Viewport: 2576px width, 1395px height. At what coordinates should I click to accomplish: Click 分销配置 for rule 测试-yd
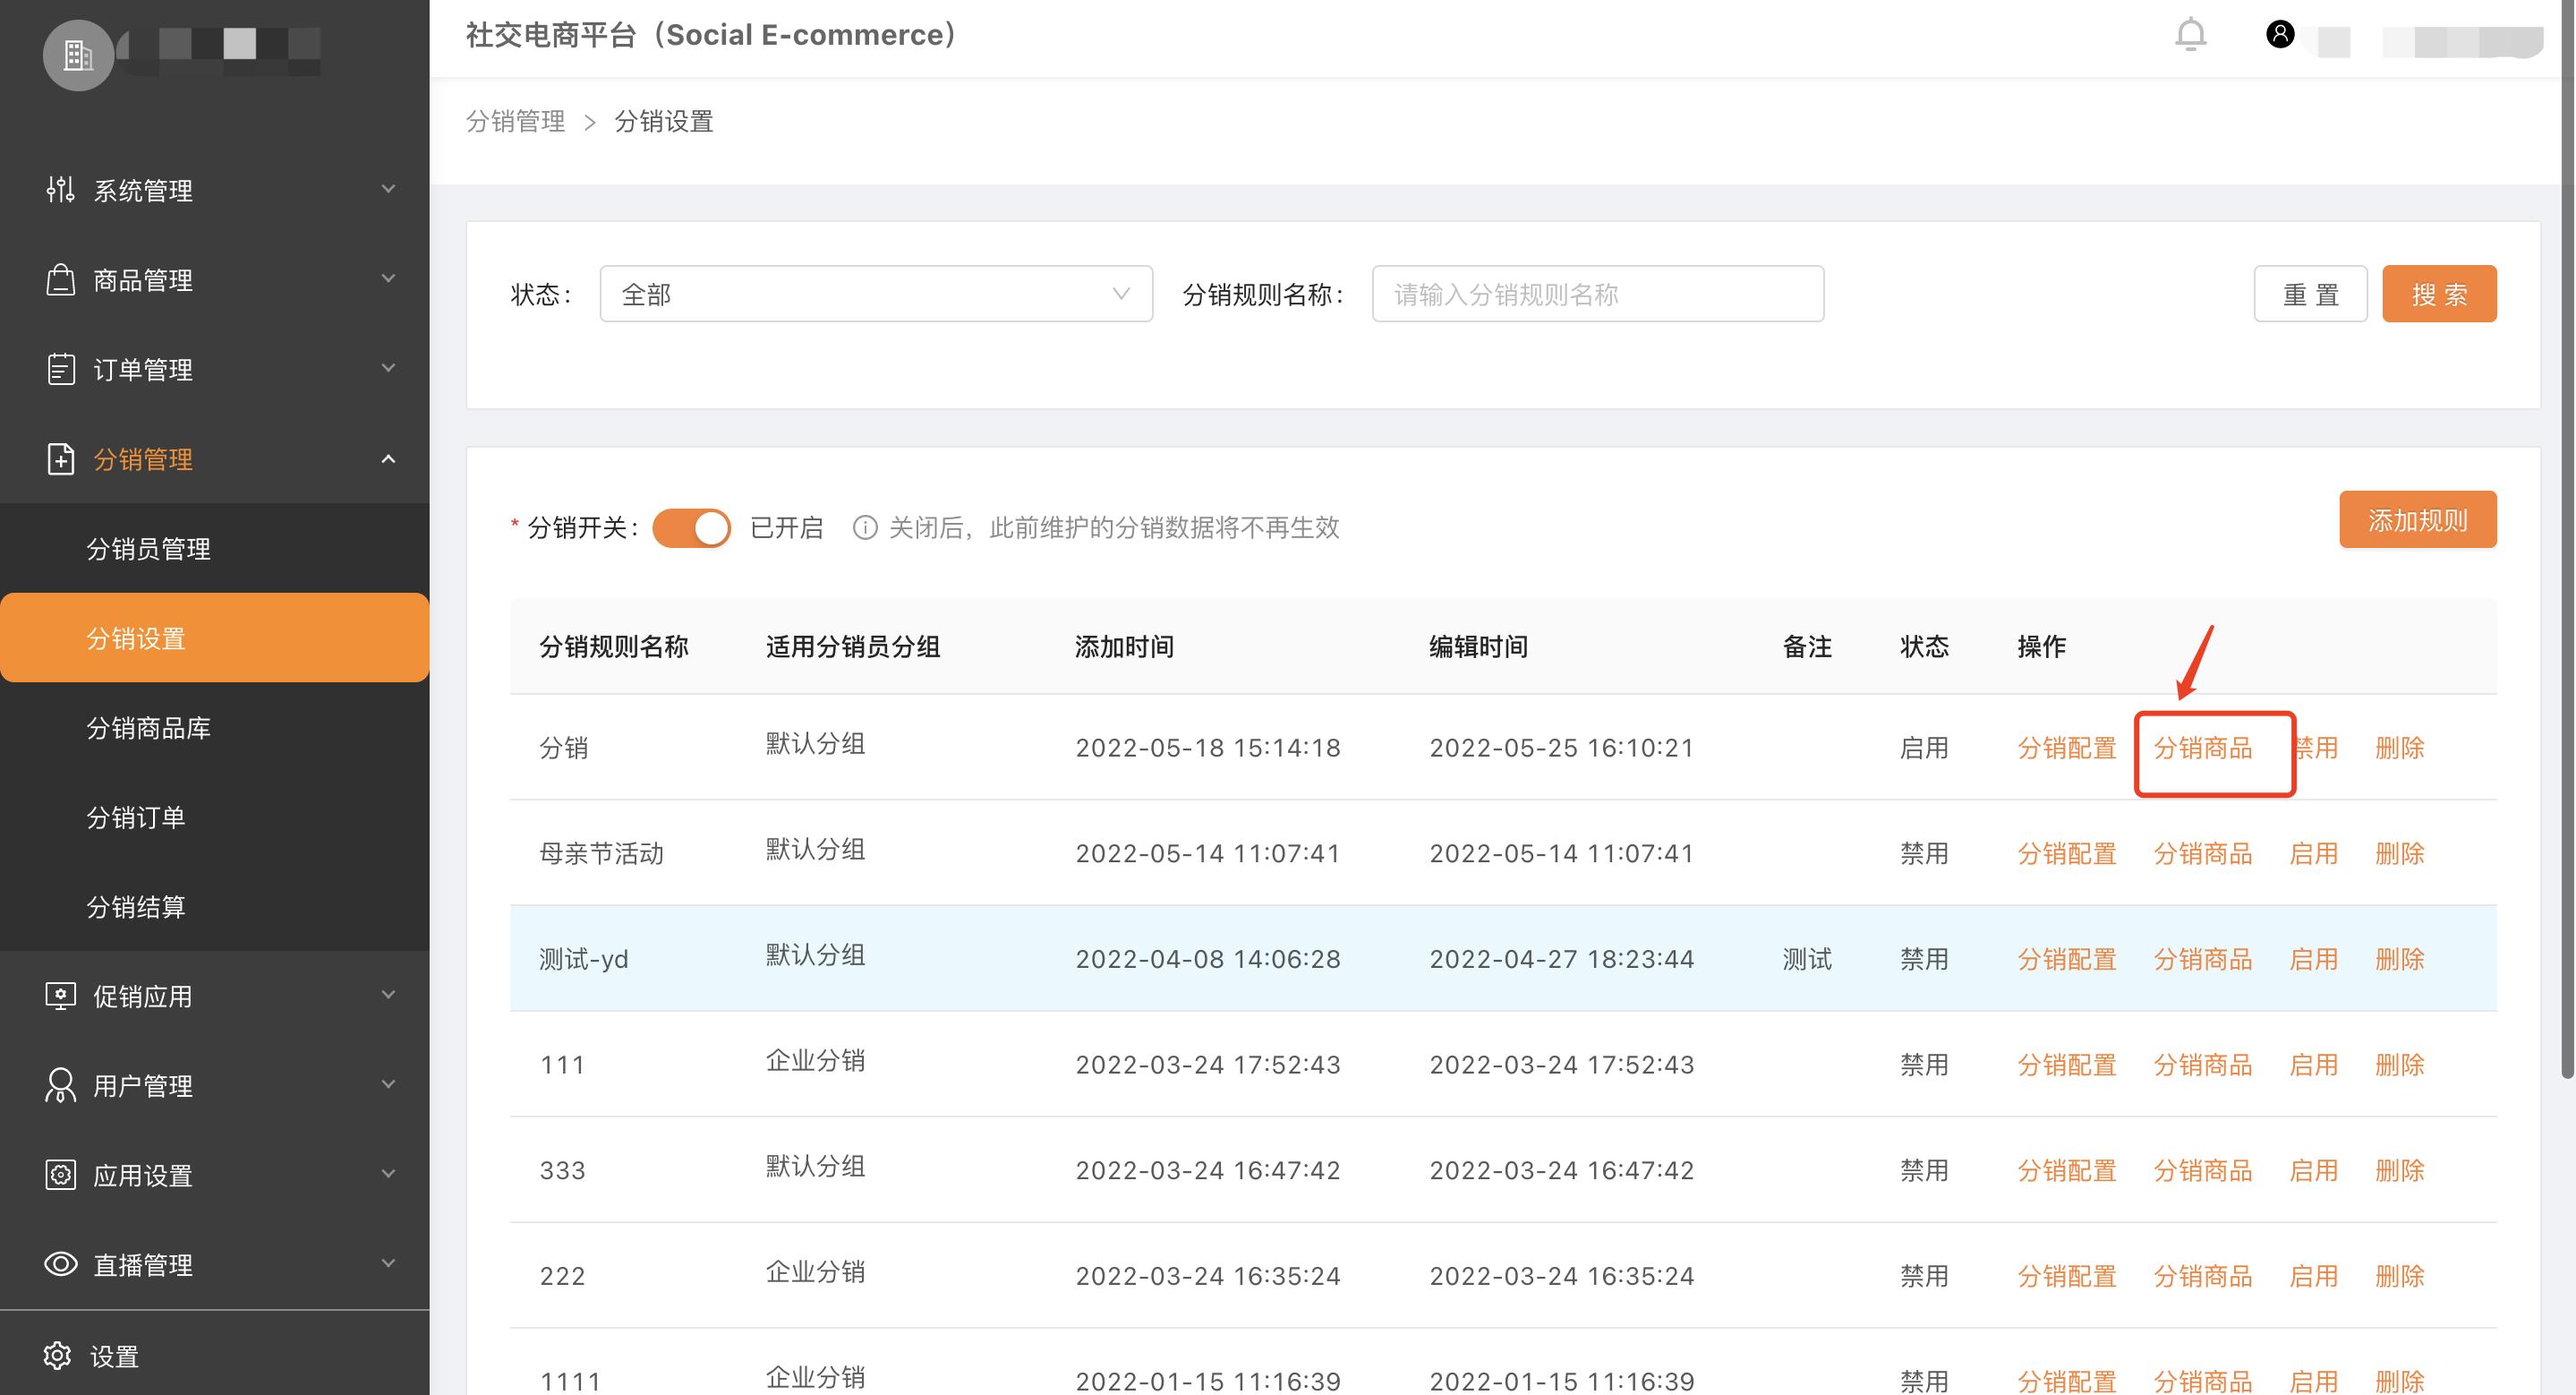click(x=2067, y=959)
